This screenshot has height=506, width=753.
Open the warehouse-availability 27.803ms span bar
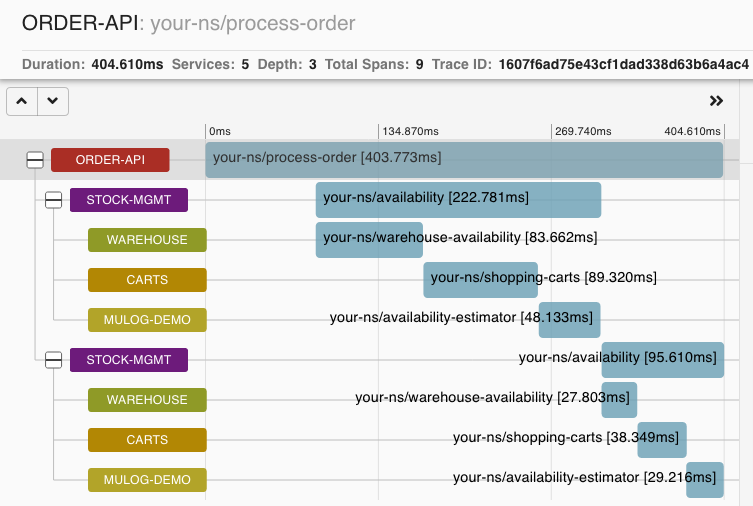(619, 399)
